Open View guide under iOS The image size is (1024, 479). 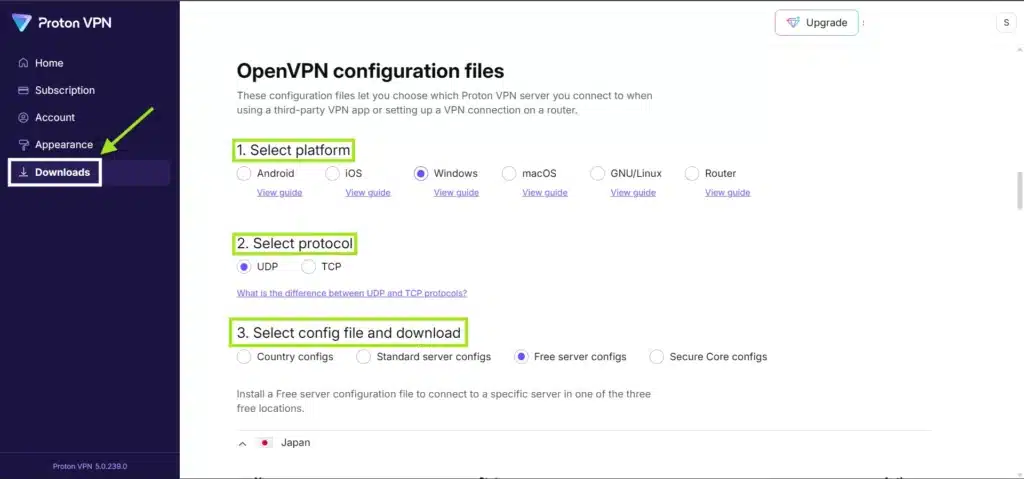[368, 193]
